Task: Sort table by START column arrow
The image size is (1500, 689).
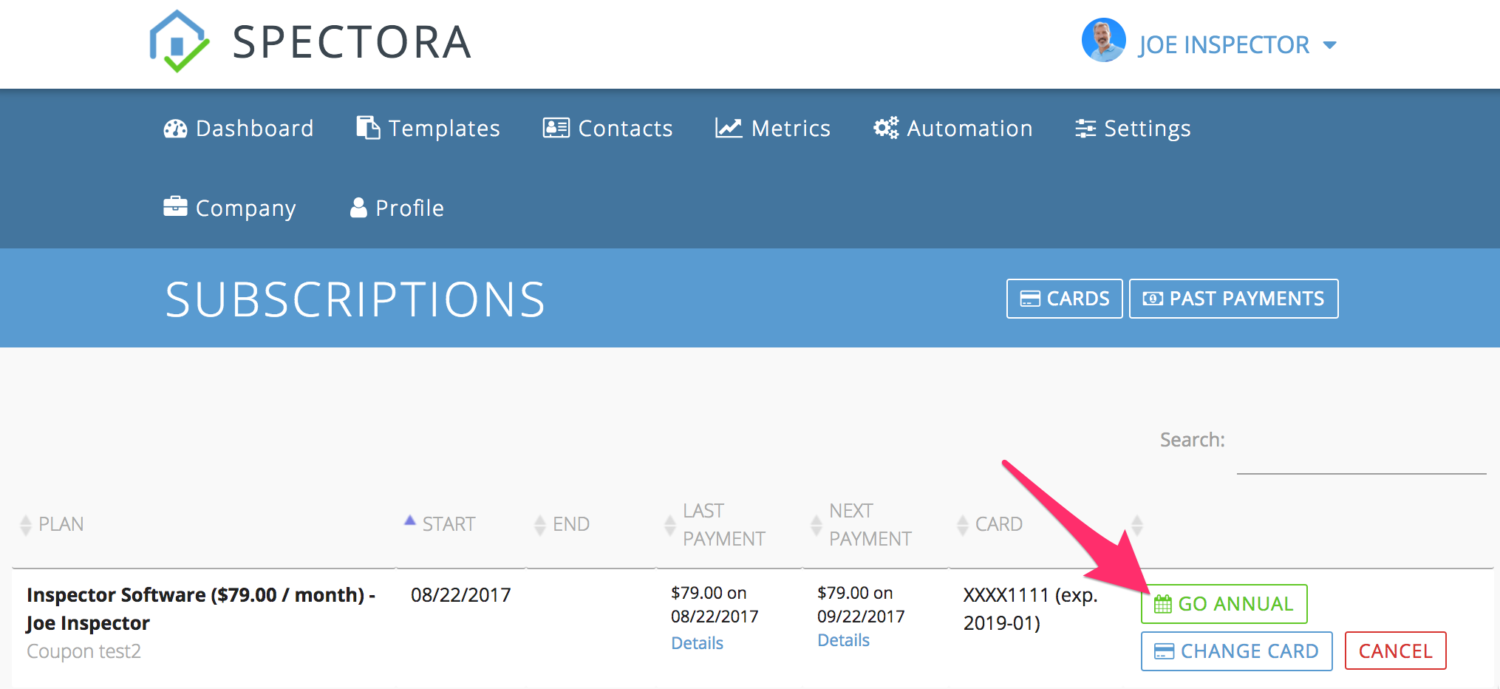Action: click(x=409, y=520)
